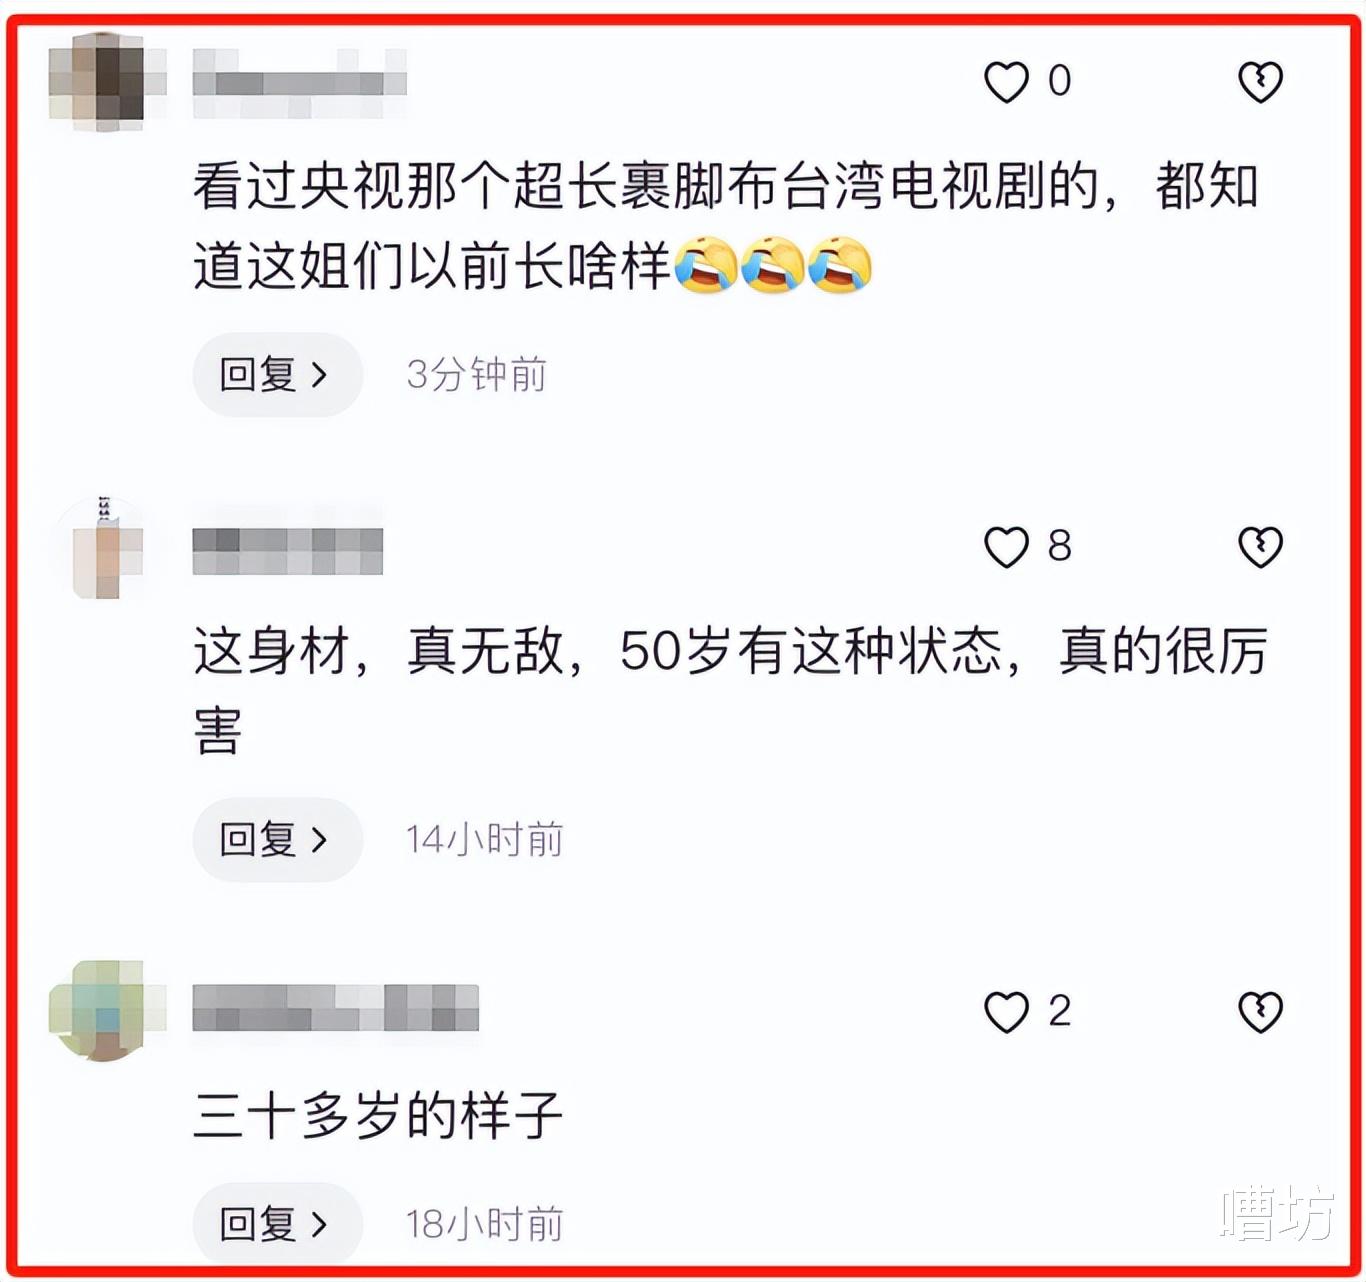
Task: Click the 嘈坊 watermark logo
Action: coord(1278,1215)
